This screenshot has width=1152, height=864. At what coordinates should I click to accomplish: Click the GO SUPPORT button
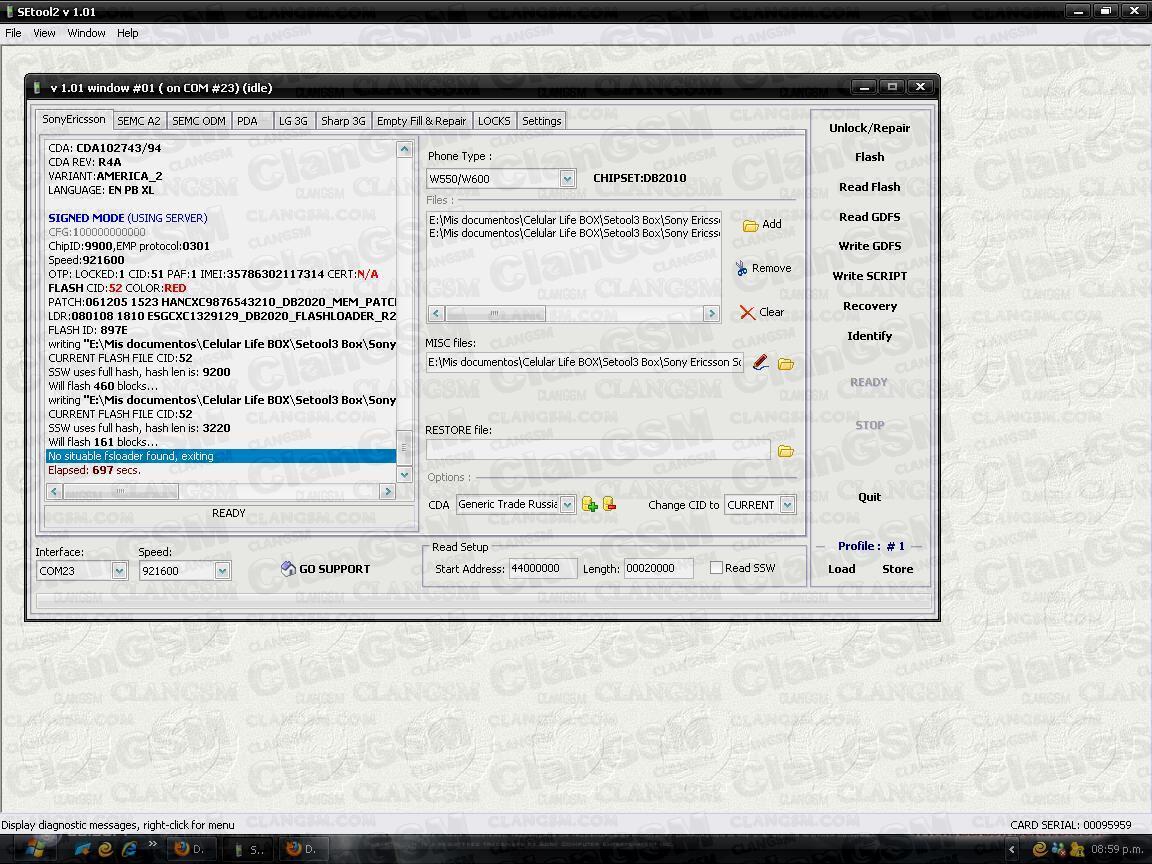coord(325,569)
